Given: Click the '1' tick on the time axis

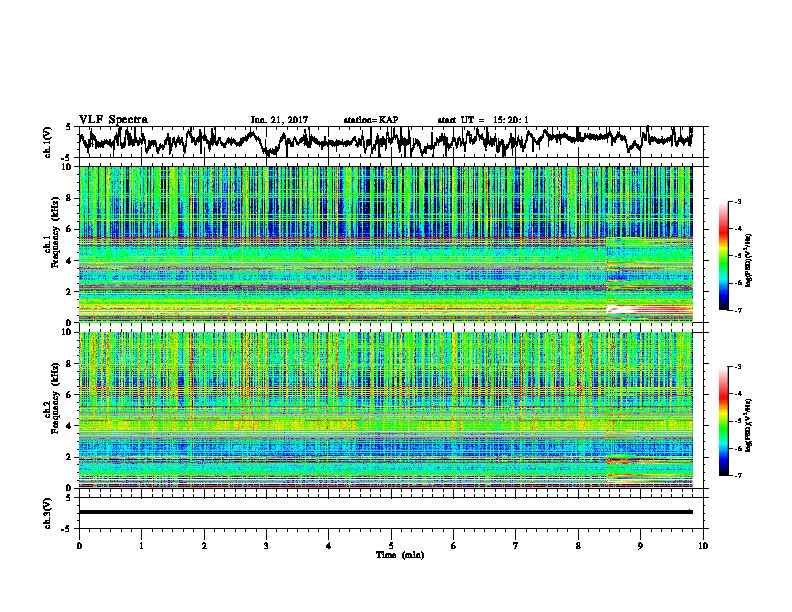Looking at the screenshot, I should pos(141,546).
